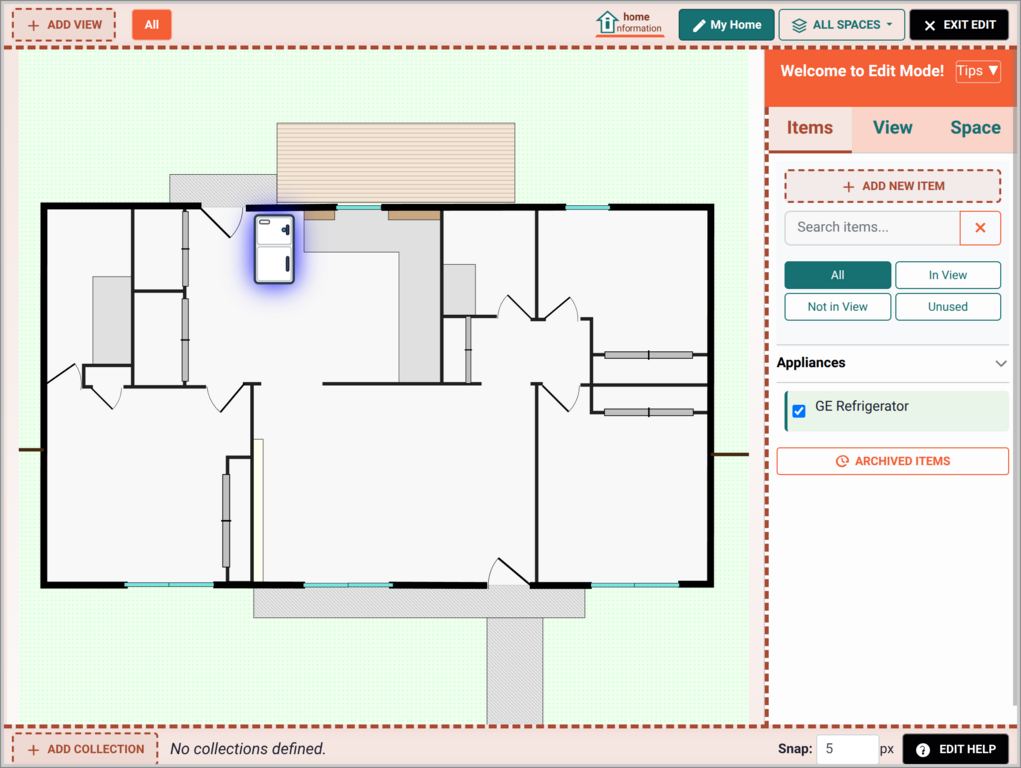The height and width of the screenshot is (768, 1021).
Task: Select the All view chip
Action: [152, 25]
